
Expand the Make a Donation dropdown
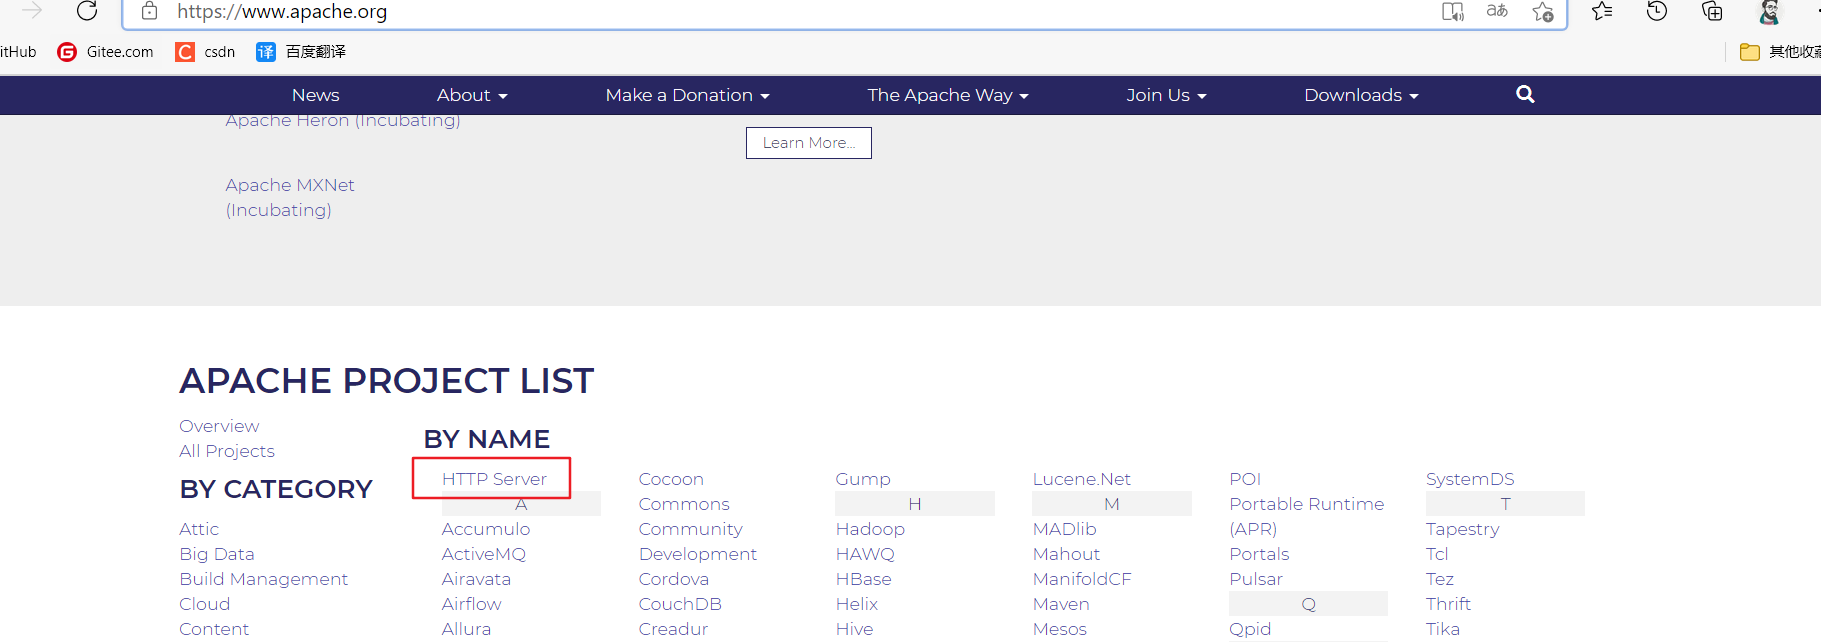pos(687,95)
